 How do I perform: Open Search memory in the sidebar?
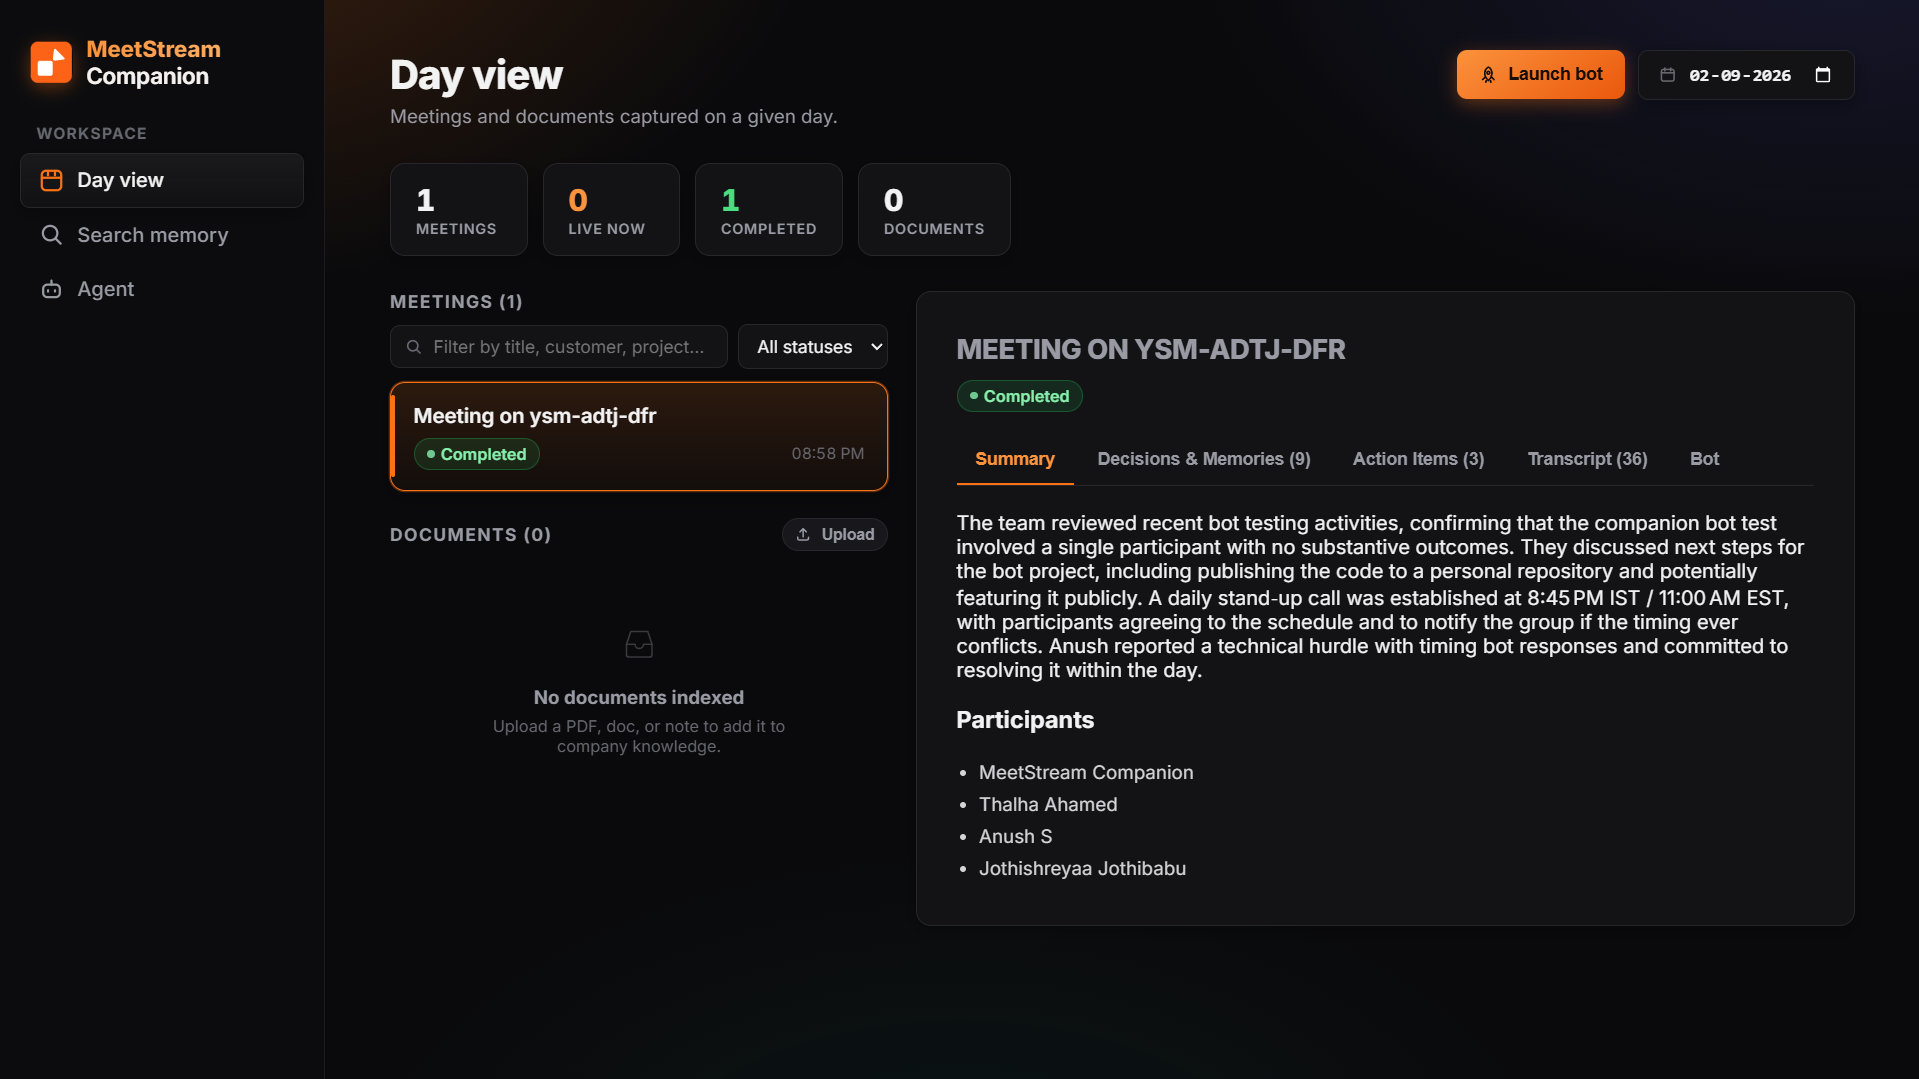(162, 235)
